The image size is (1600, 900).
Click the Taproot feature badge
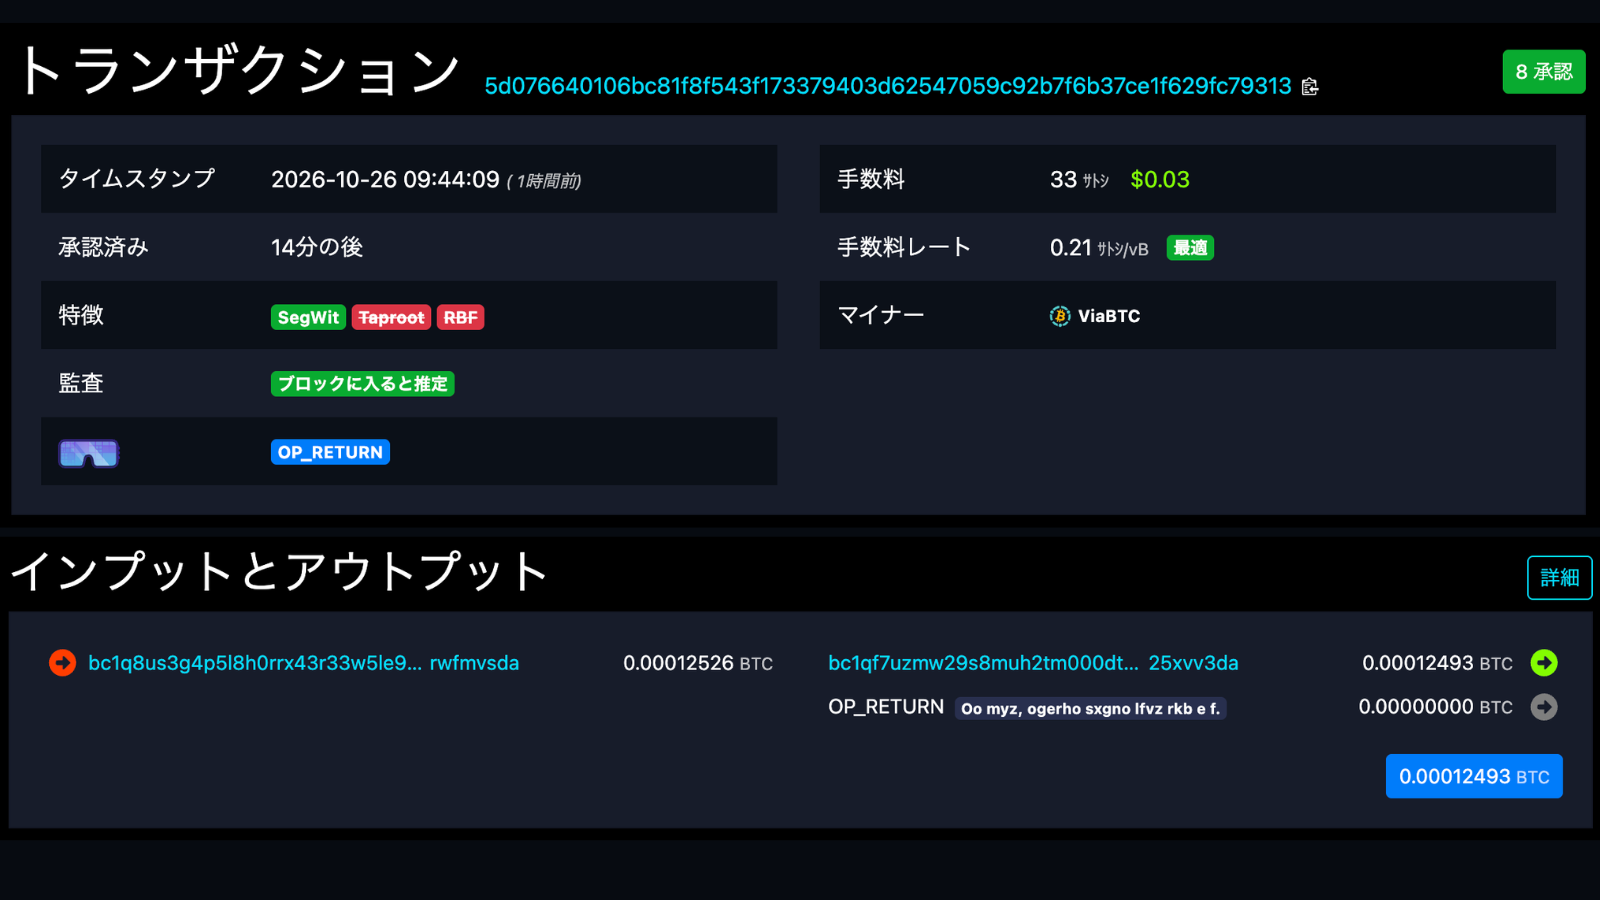click(x=391, y=317)
